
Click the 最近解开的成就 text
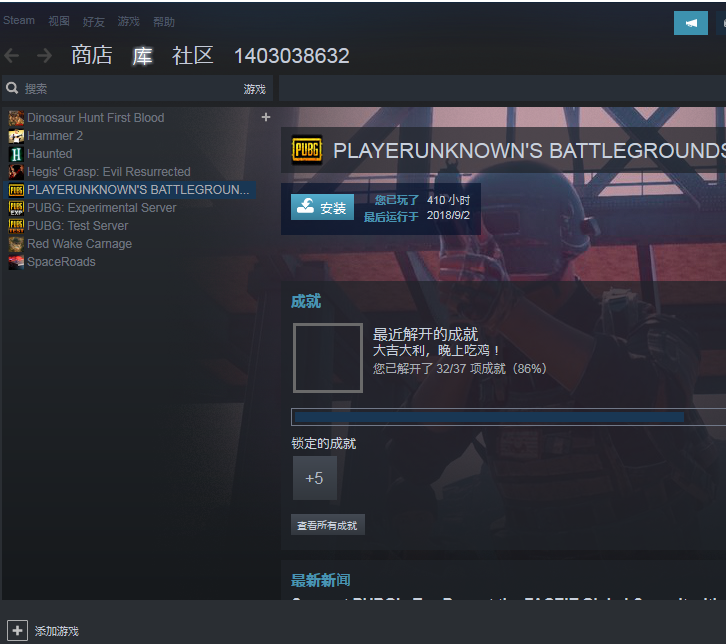(426, 334)
